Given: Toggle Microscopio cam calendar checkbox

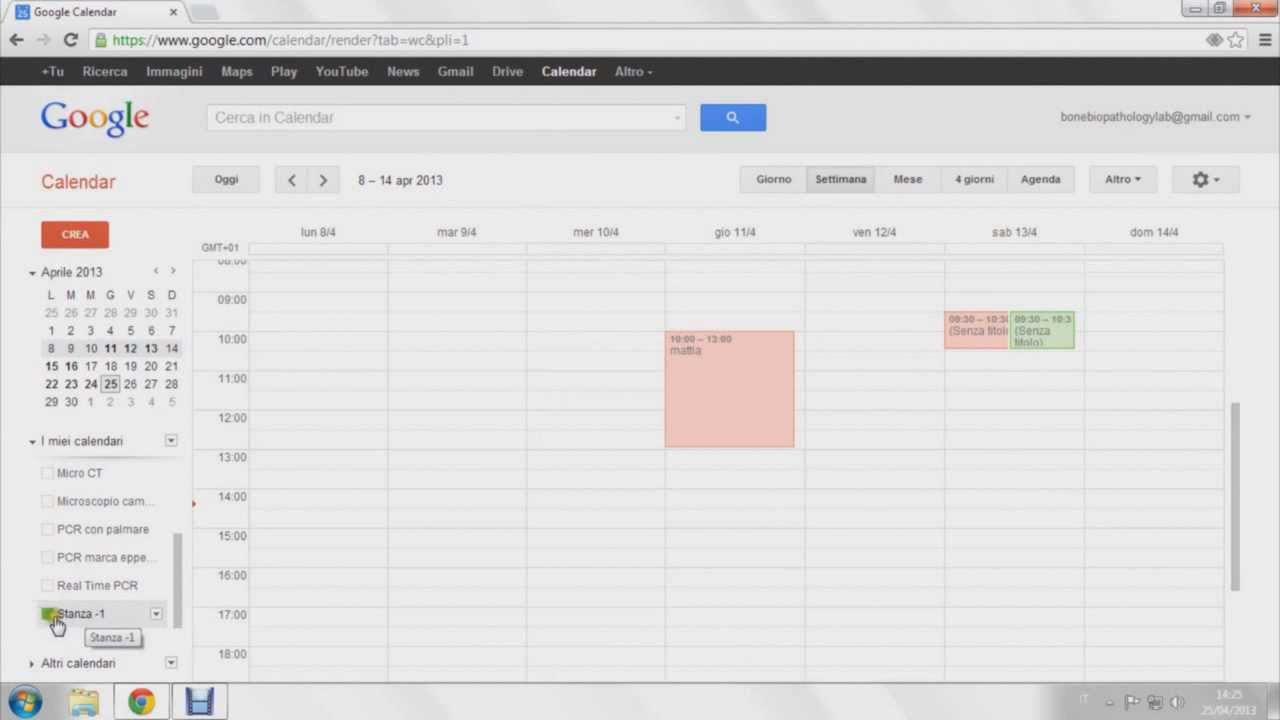Looking at the screenshot, I should tap(47, 501).
